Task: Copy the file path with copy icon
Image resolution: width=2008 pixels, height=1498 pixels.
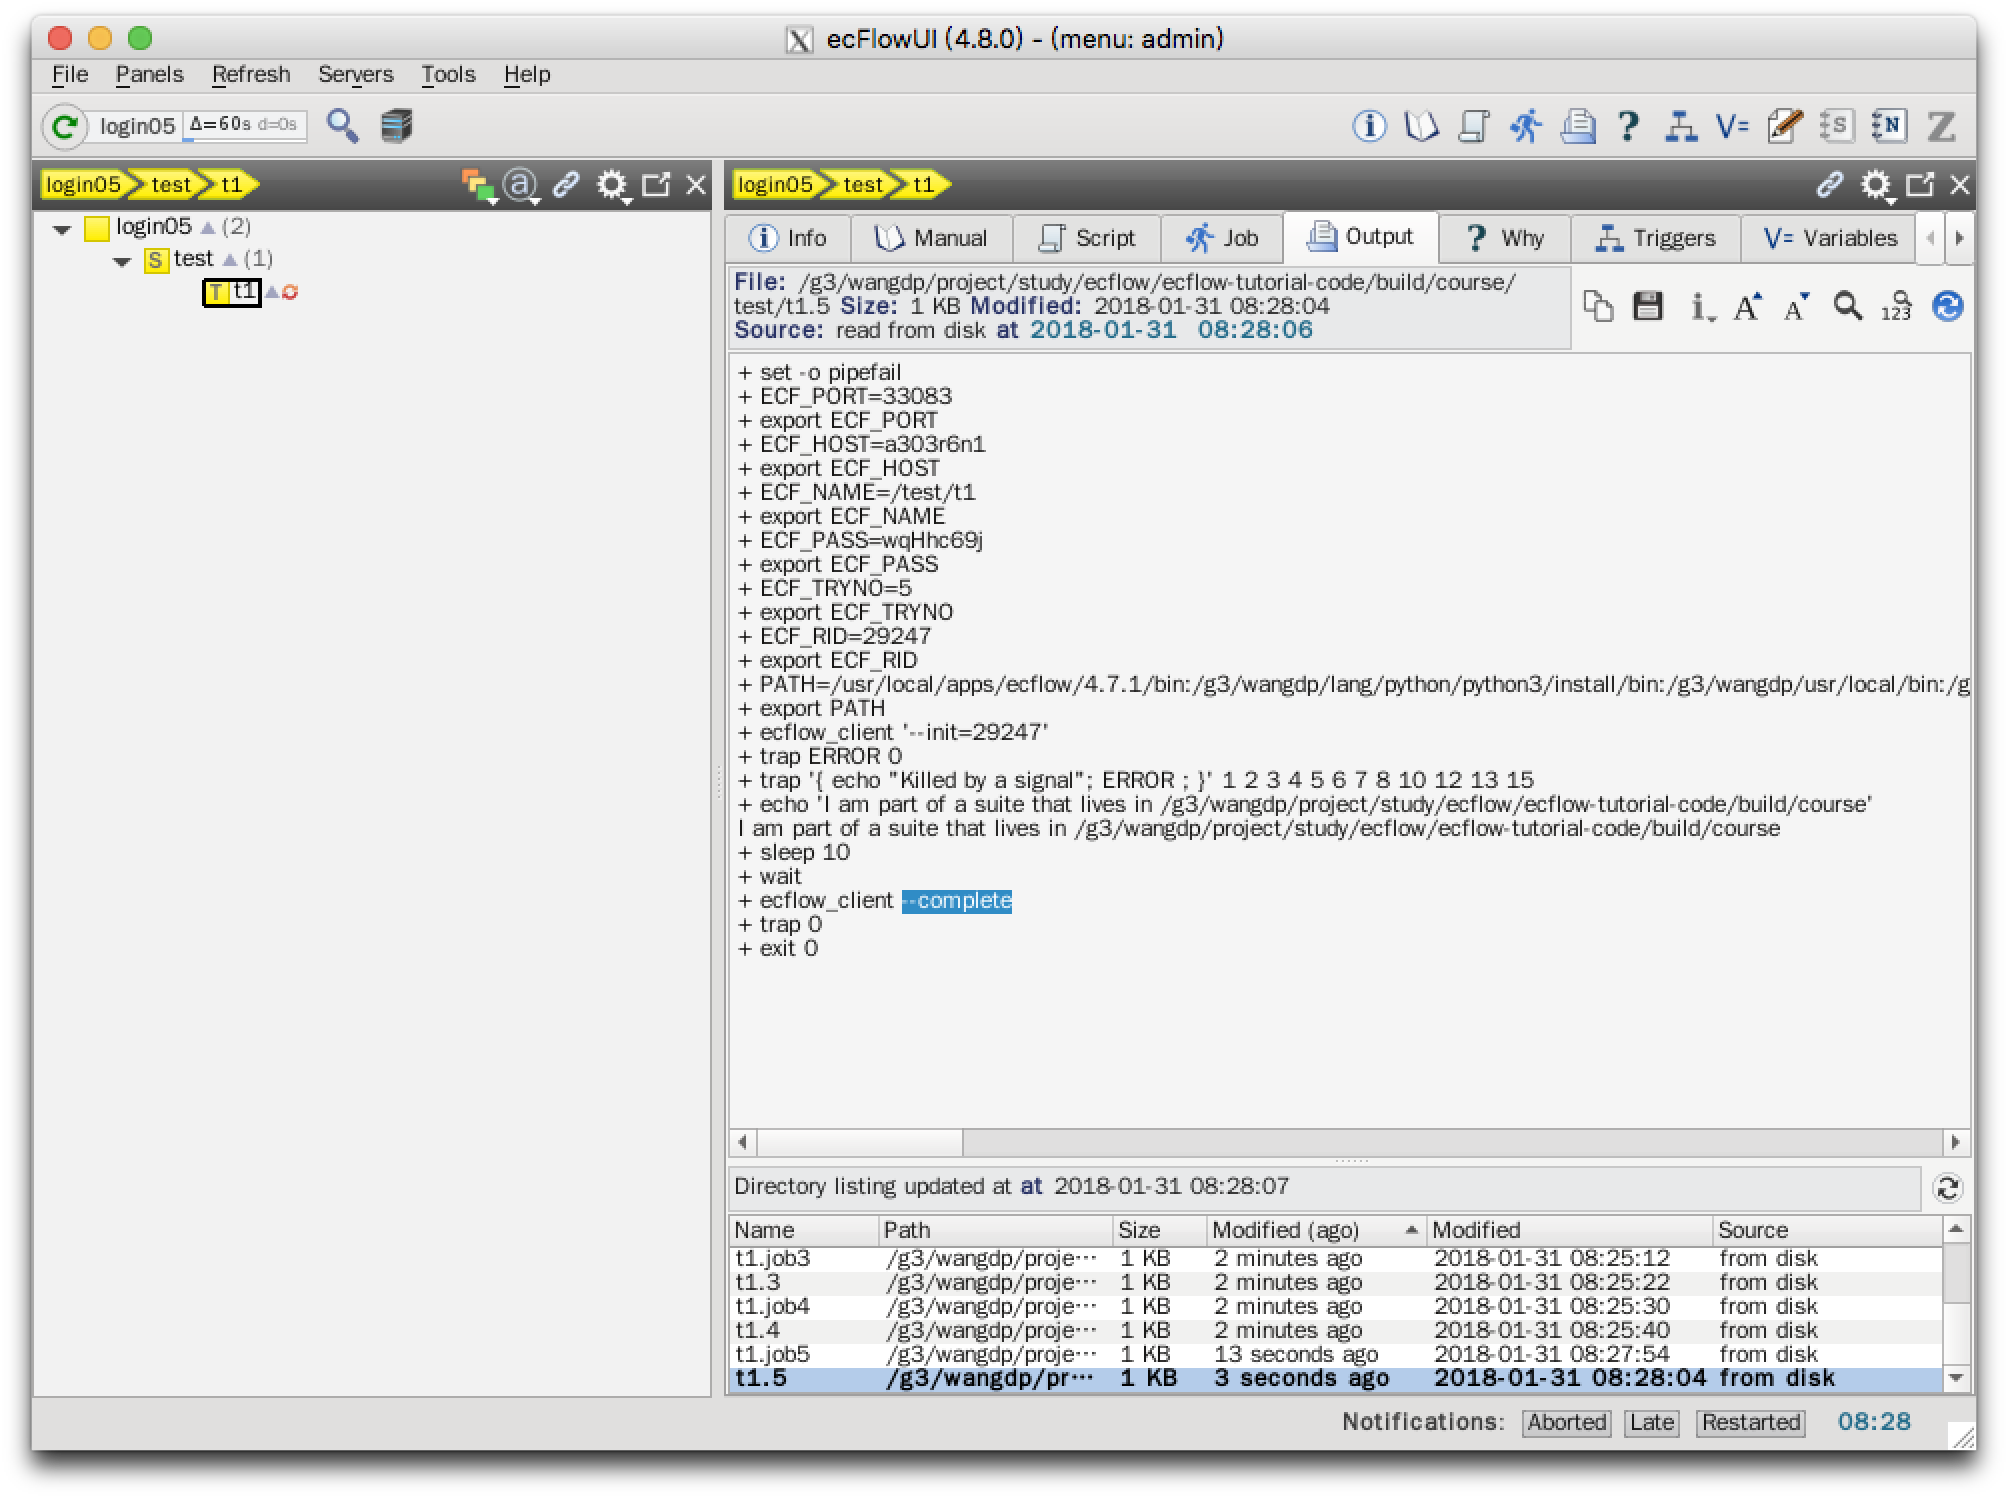Action: coord(1599,306)
